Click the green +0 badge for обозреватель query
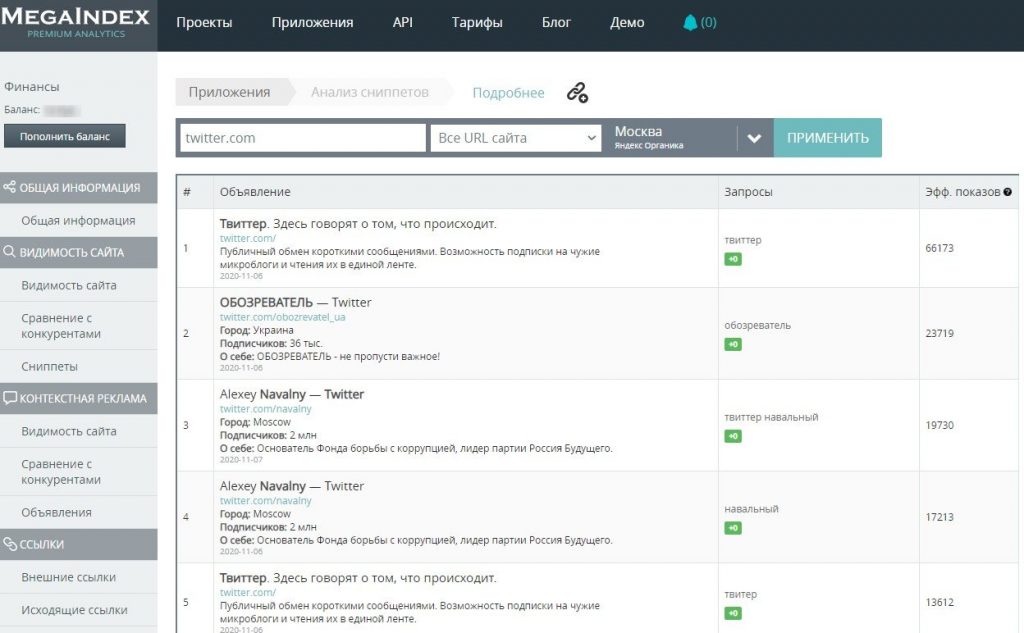This screenshot has height=633, width=1024. [733, 344]
